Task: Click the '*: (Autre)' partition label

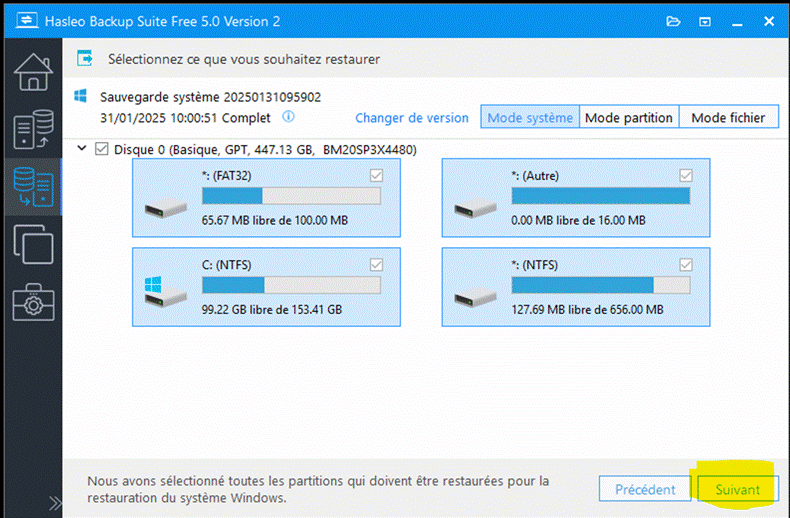Action: pyautogui.click(x=535, y=176)
